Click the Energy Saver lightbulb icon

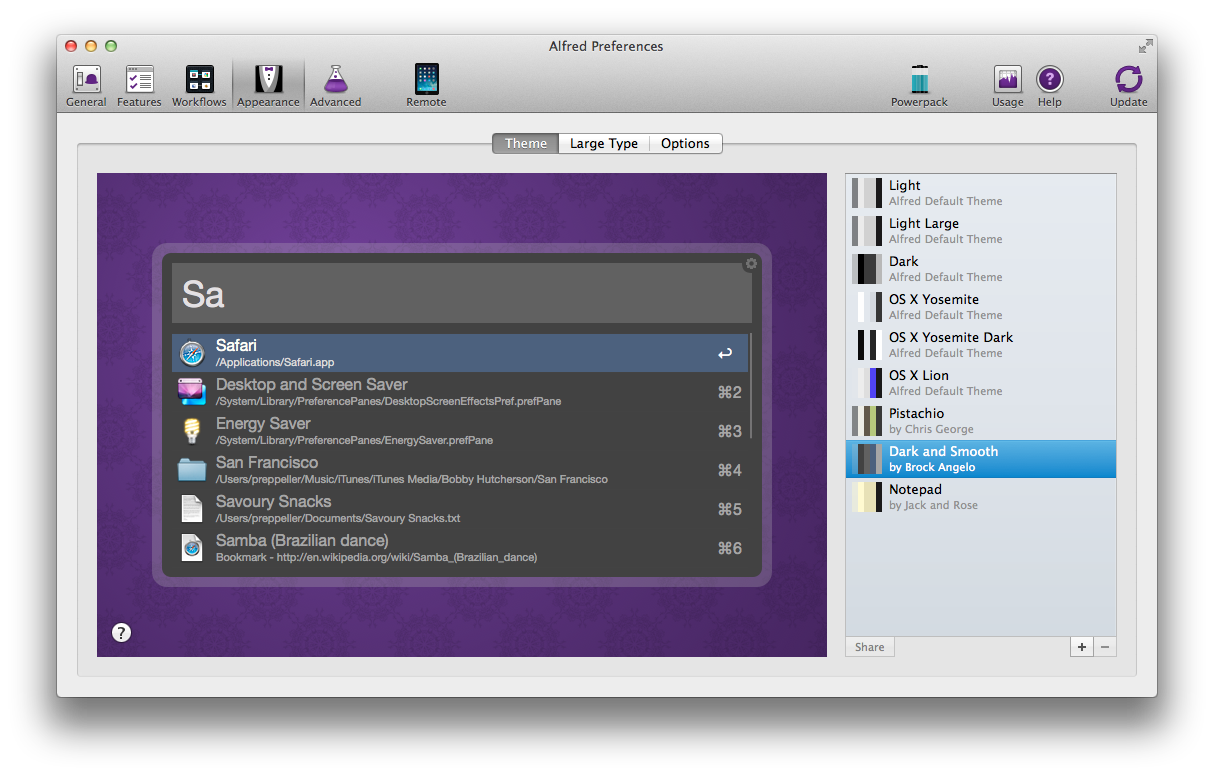coord(191,431)
